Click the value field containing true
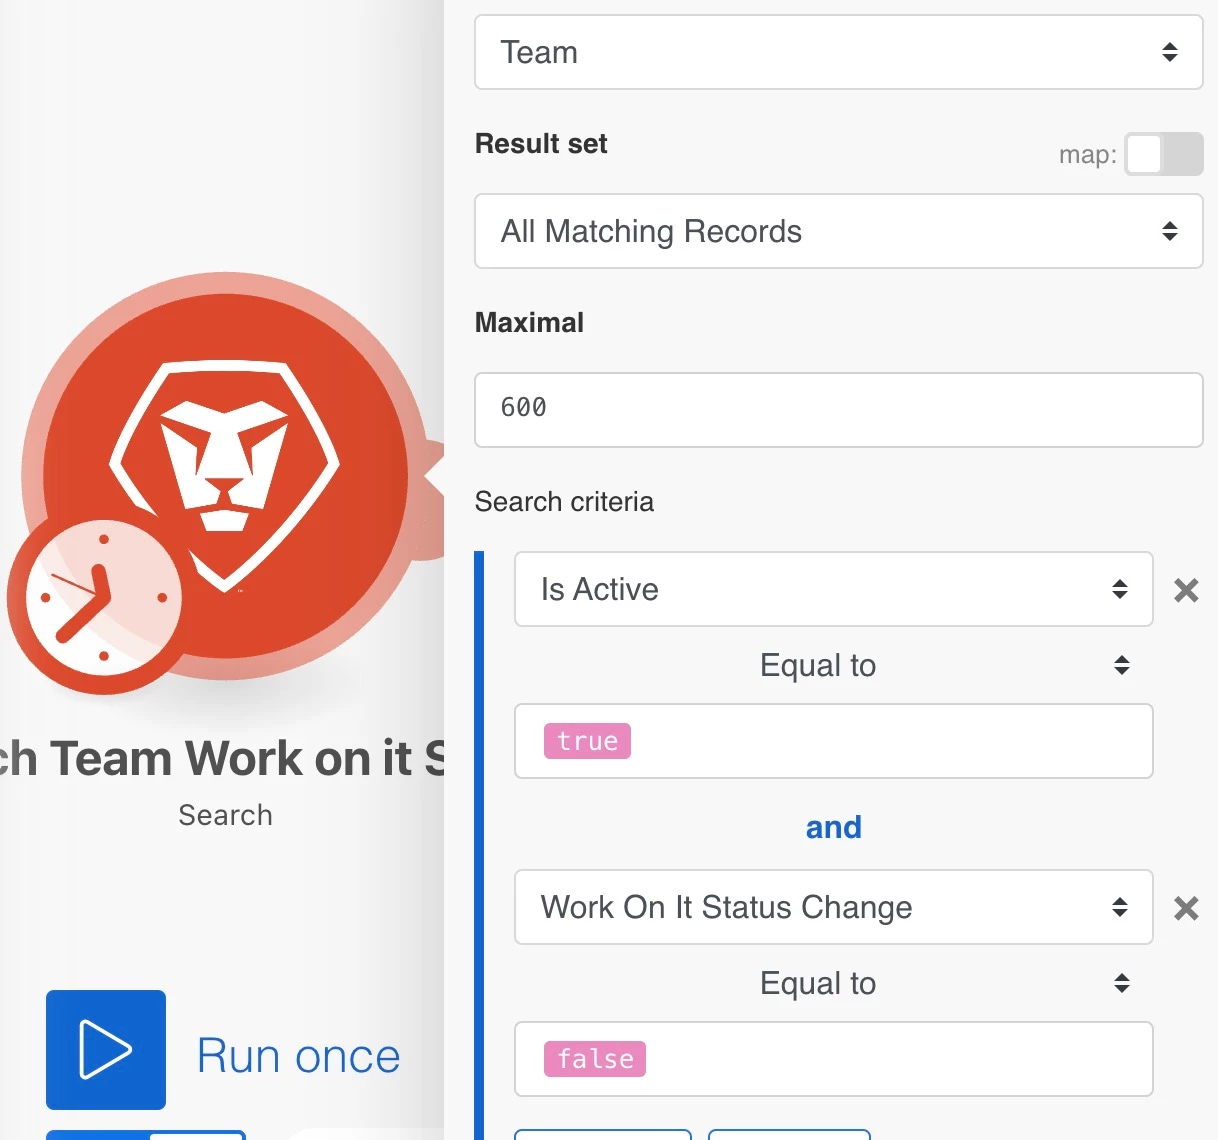 833,741
